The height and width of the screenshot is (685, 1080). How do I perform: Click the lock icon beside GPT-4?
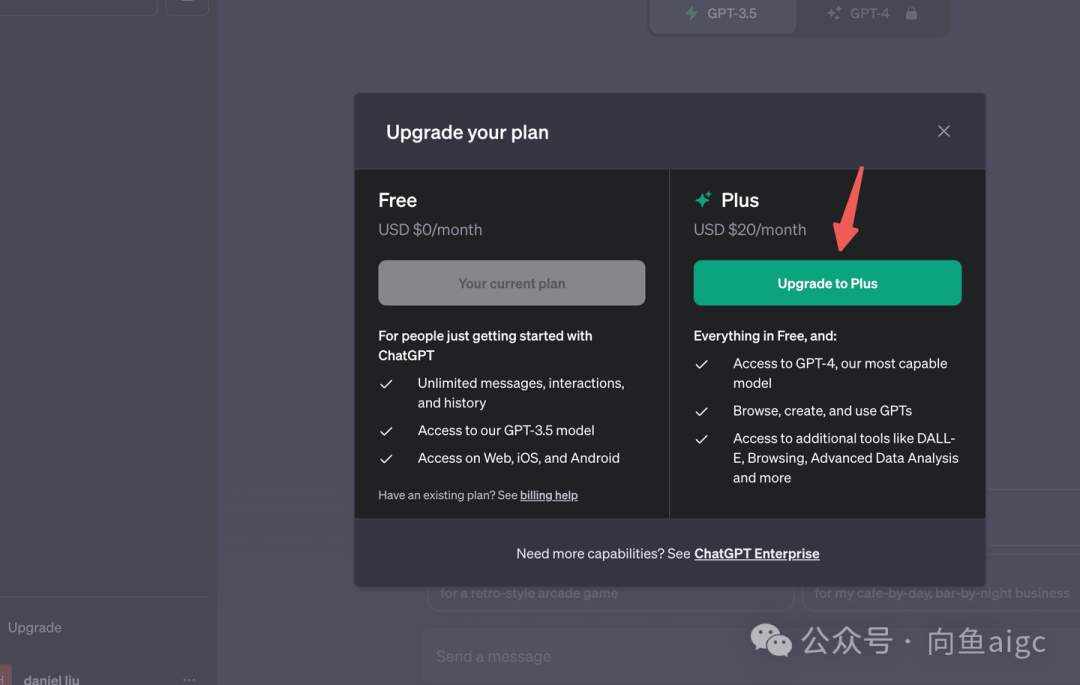coord(911,14)
